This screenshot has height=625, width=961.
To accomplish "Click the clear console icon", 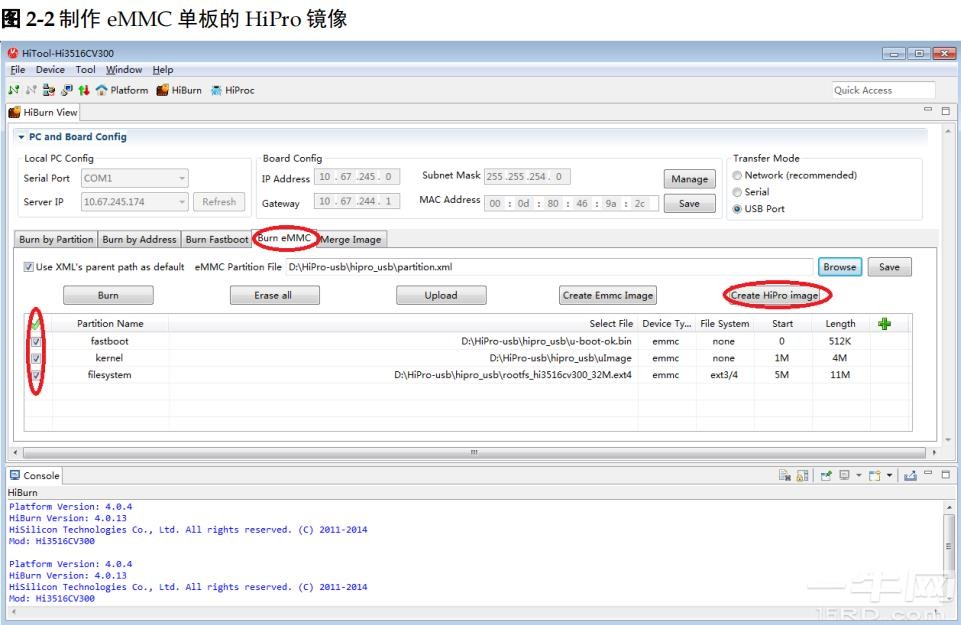I will click(x=788, y=475).
